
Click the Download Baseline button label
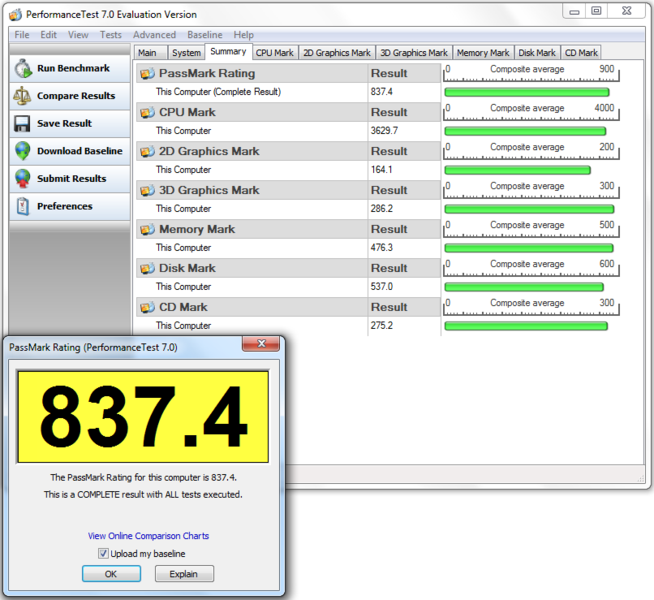pyautogui.click(x=80, y=151)
